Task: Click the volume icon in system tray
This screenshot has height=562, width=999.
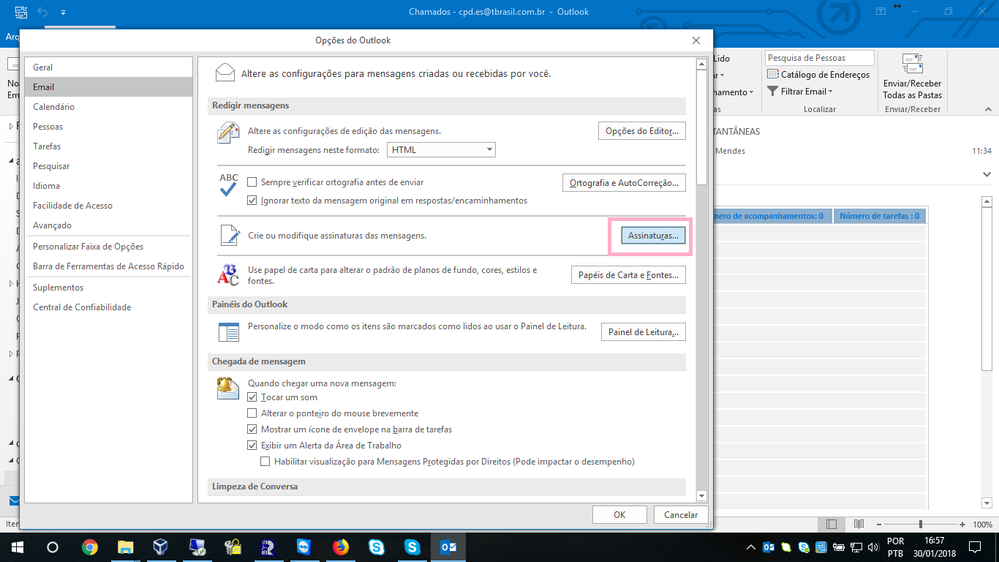Action: click(x=873, y=547)
